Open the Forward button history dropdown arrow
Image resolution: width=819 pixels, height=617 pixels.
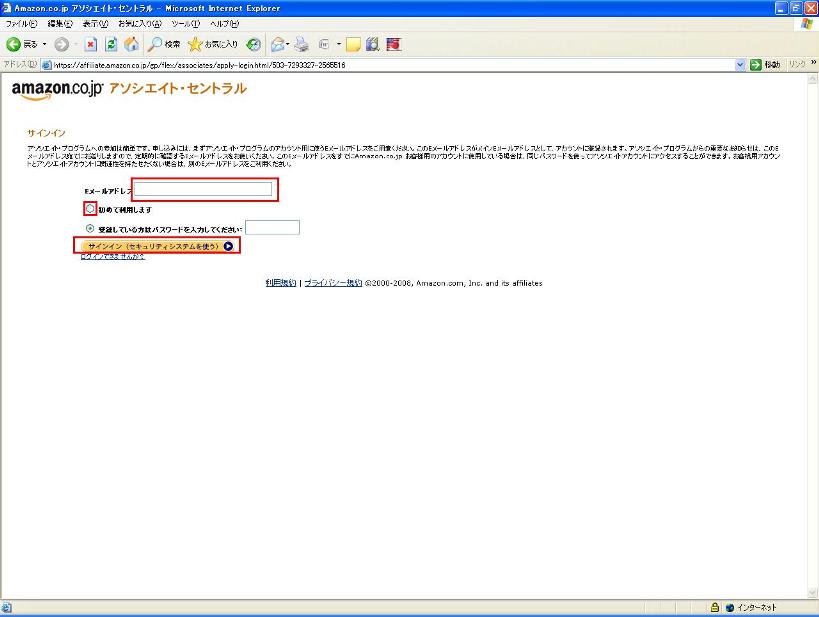coord(76,44)
